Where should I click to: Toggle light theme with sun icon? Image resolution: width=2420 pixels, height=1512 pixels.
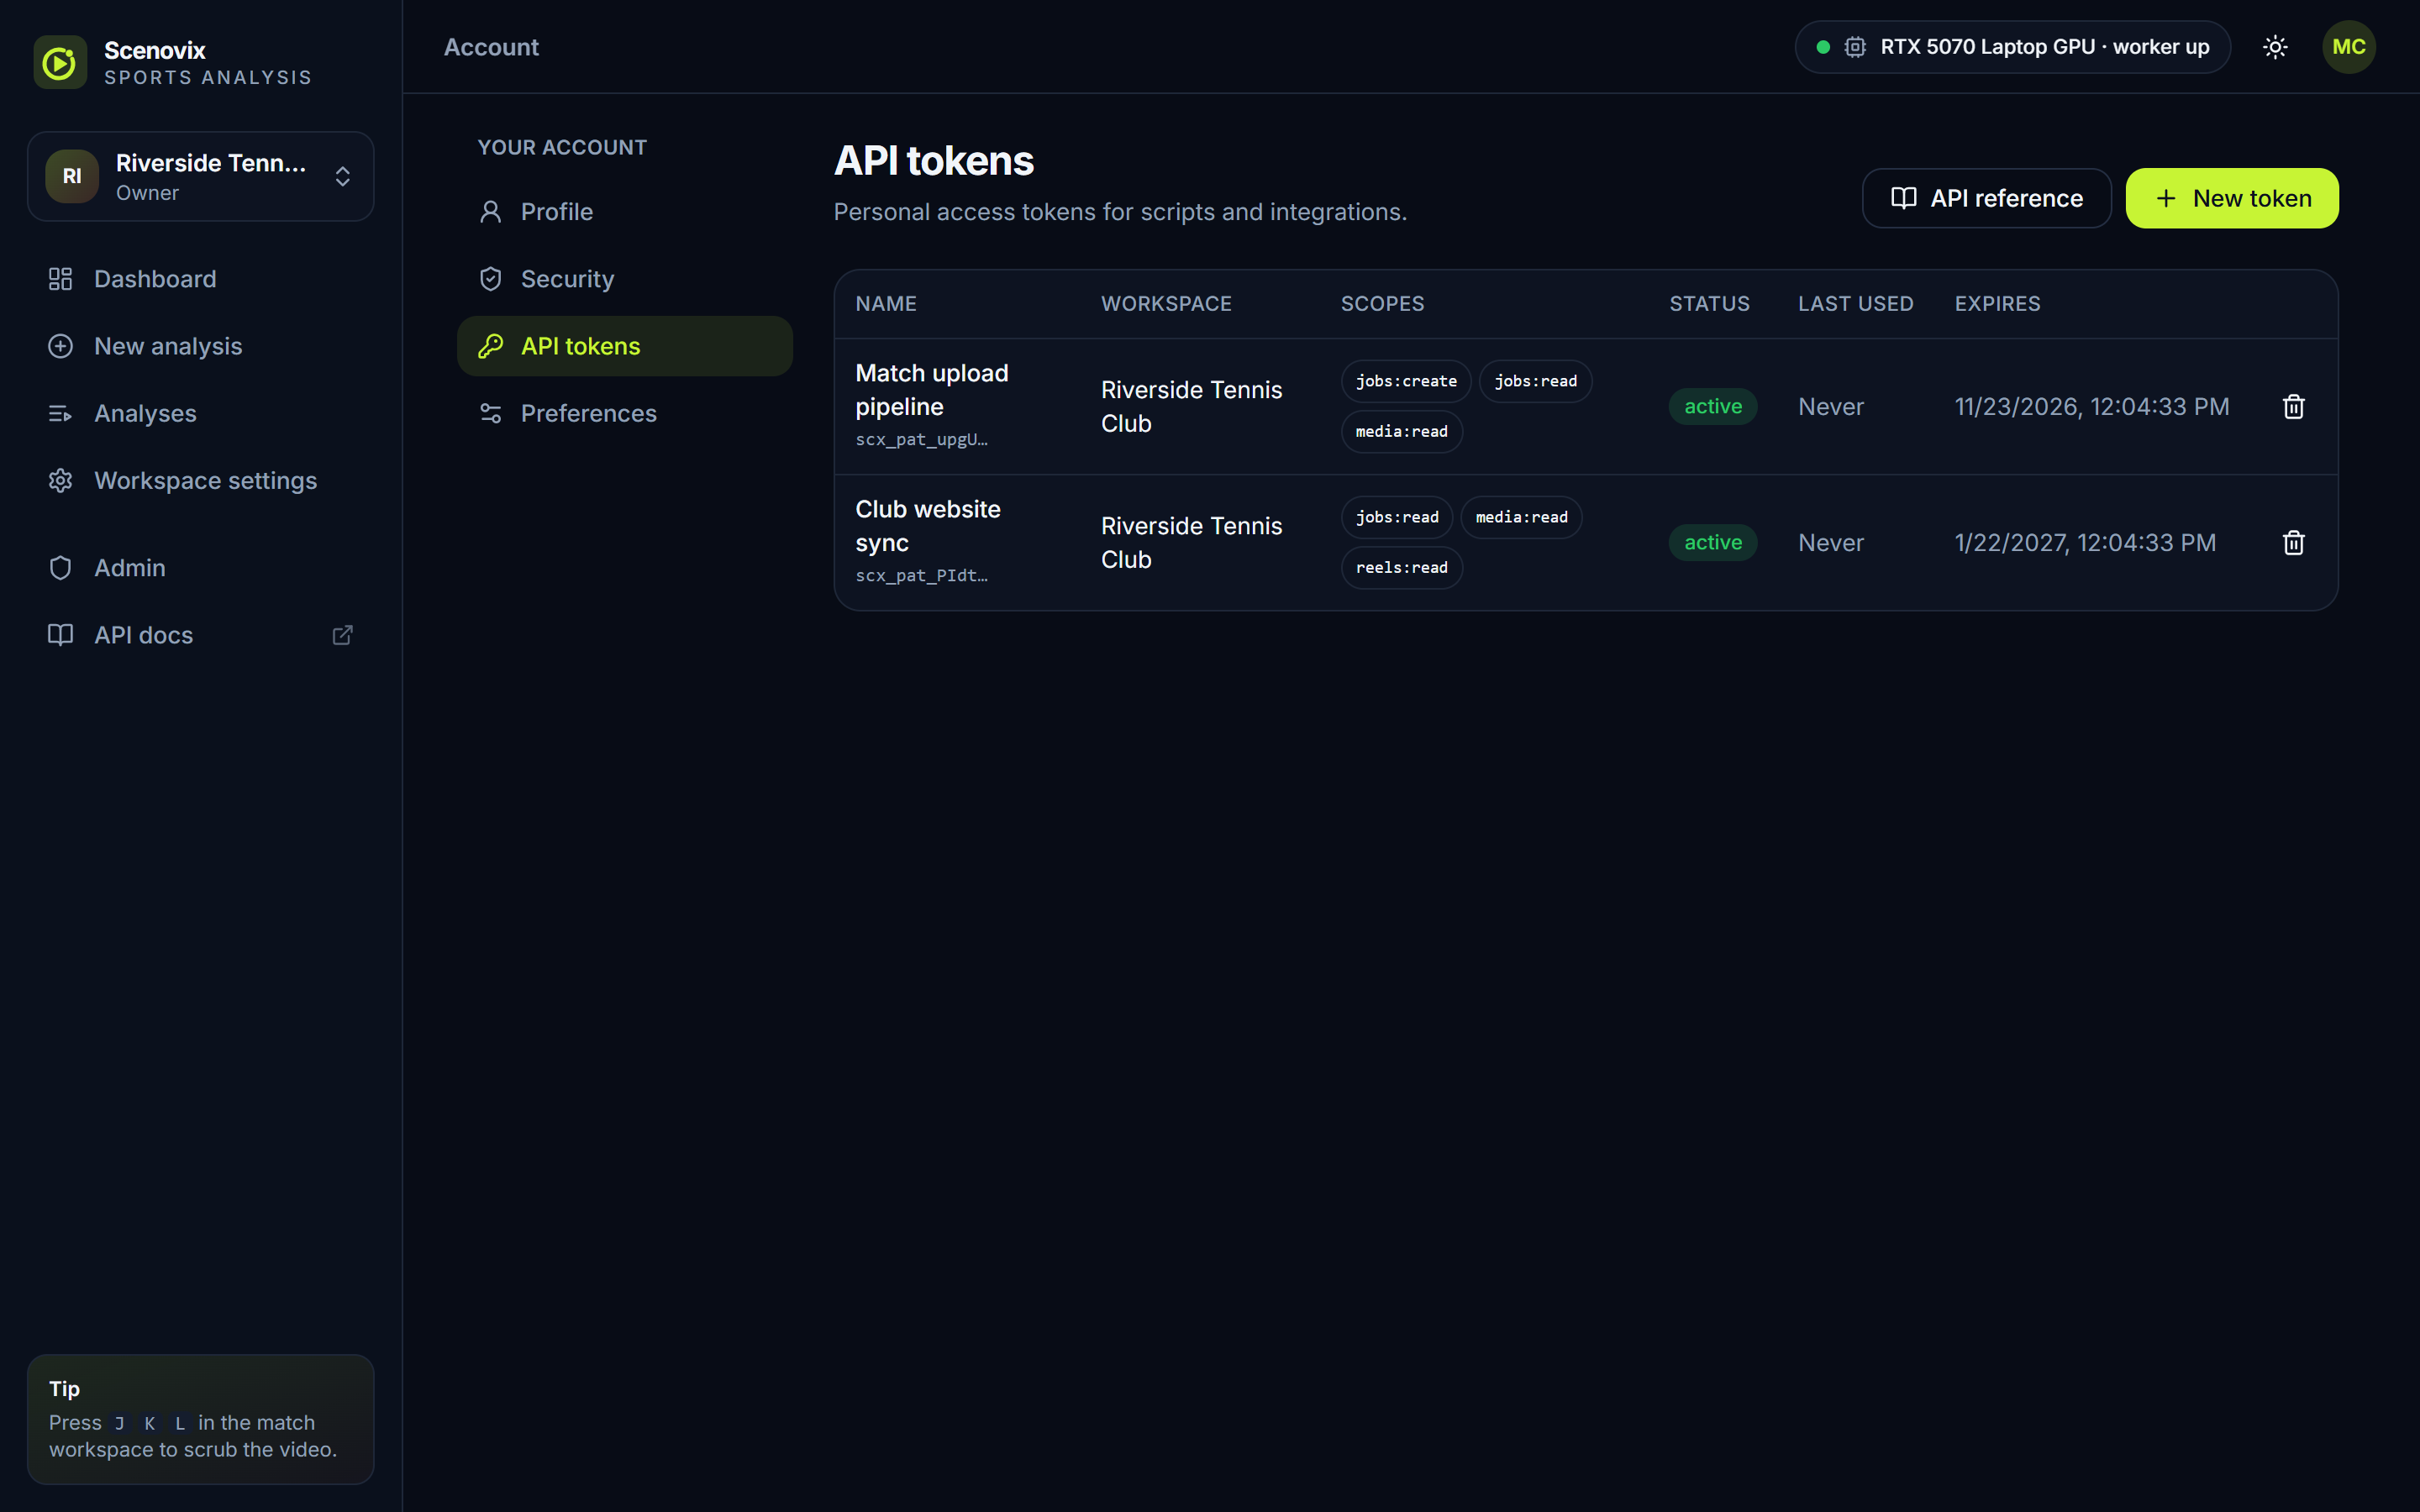tap(2275, 47)
